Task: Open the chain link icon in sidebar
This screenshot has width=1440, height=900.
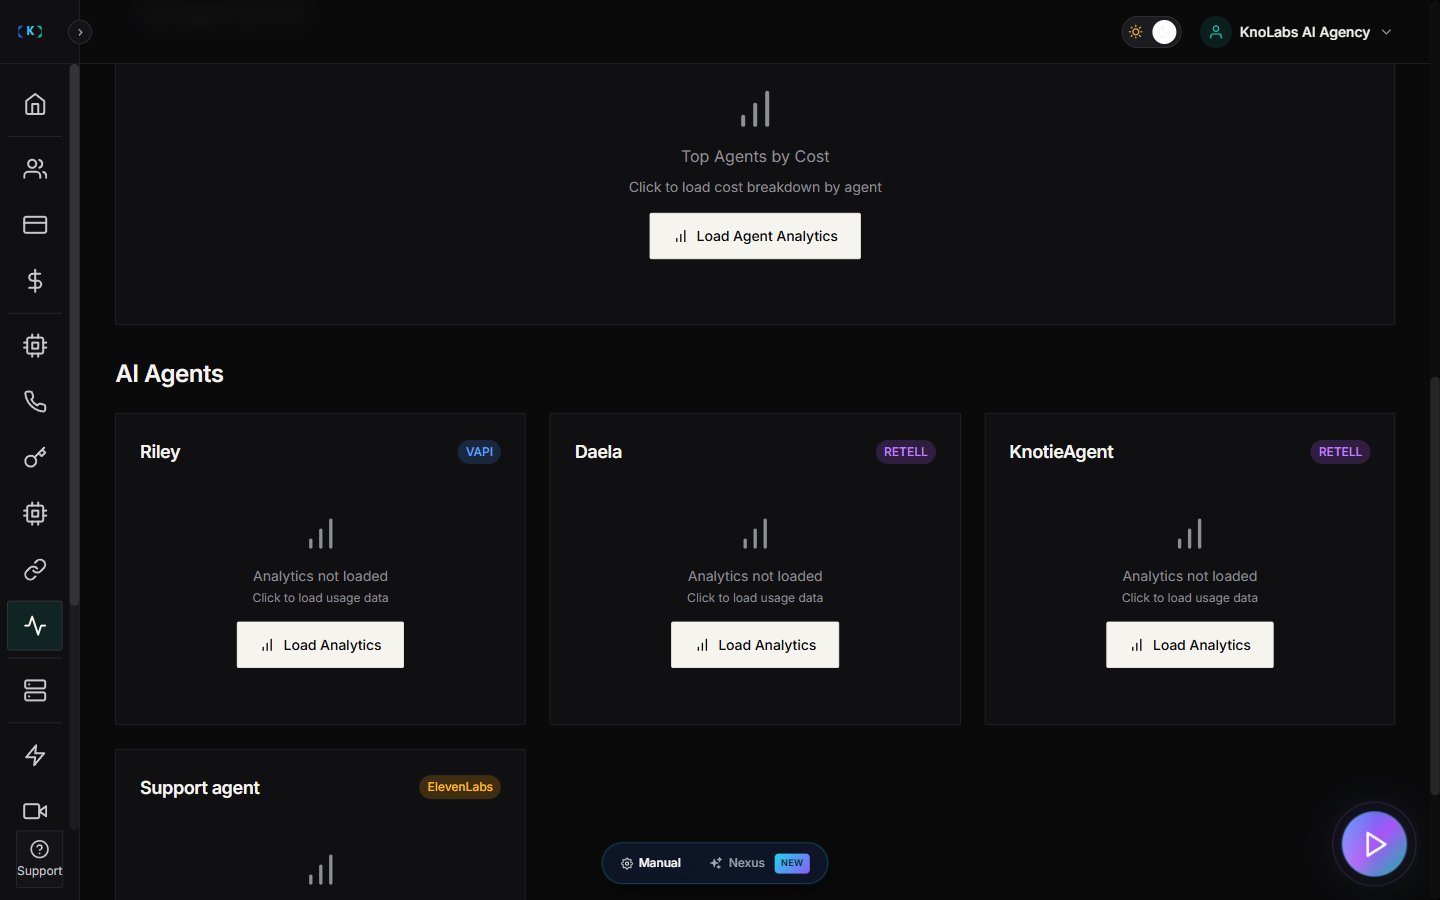Action: [35, 570]
